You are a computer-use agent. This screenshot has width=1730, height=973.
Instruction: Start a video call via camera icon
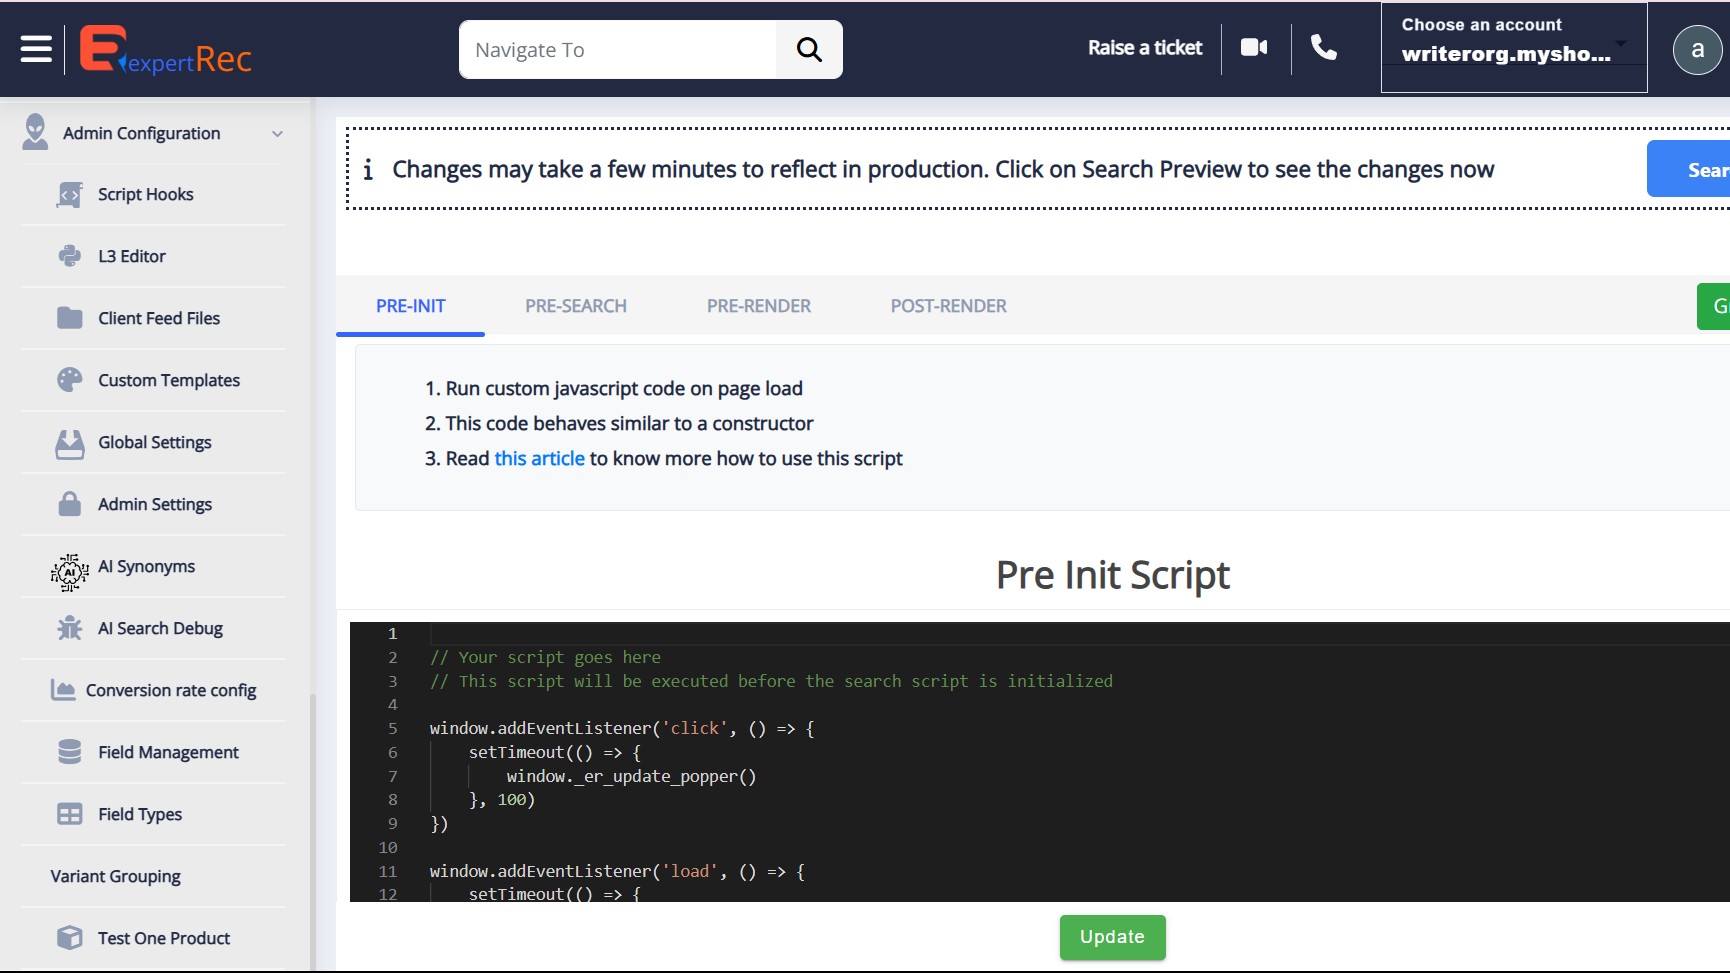pyautogui.click(x=1254, y=48)
